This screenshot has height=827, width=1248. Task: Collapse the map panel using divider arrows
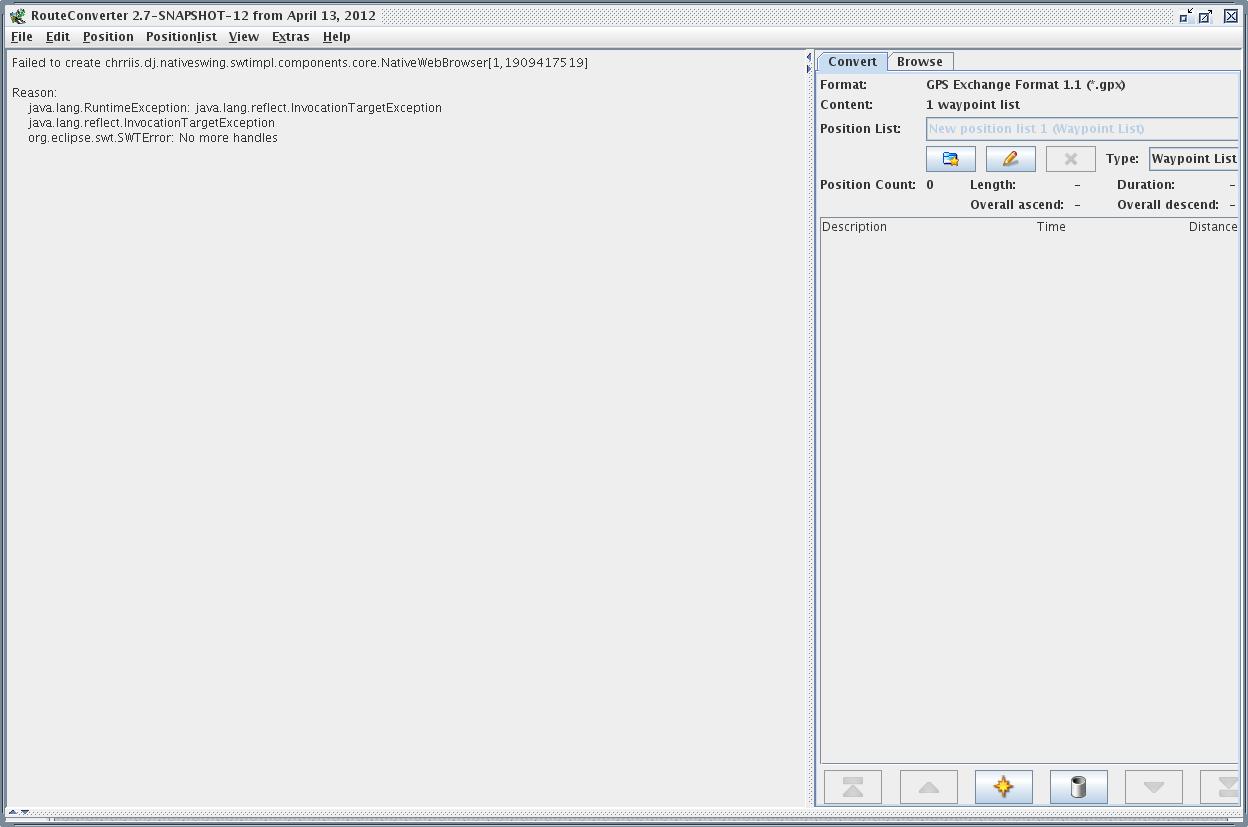[x=808, y=58]
